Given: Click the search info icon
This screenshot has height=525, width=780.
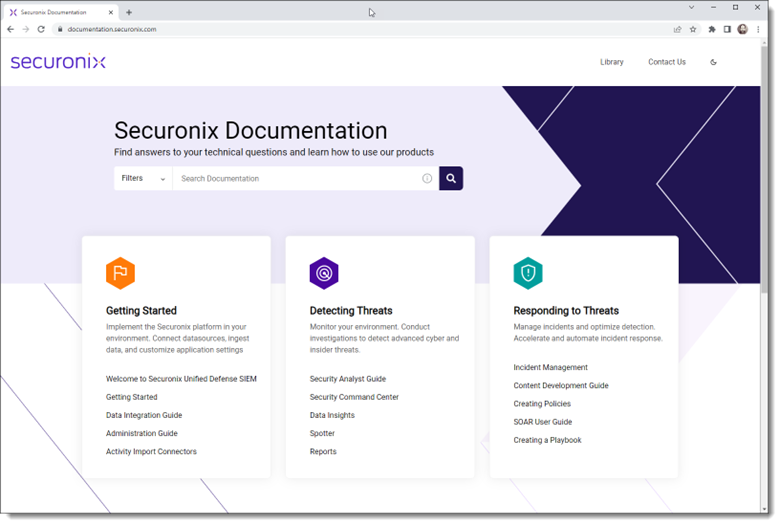Looking at the screenshot, I should click(x=427, y=179).
